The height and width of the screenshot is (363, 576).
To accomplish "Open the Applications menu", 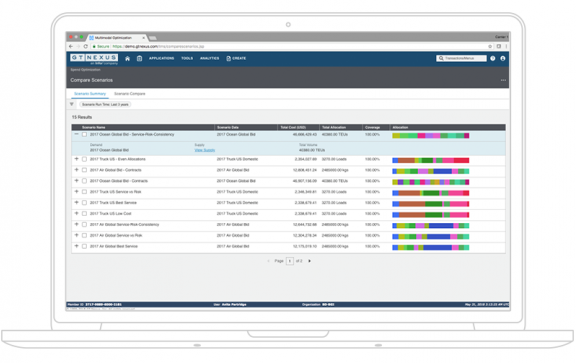I will [161, 58].
